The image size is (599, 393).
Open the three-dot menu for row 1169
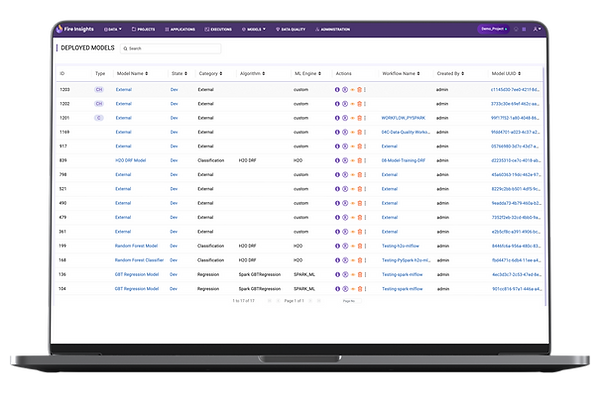pyautogui.click(x=365, y=132)
